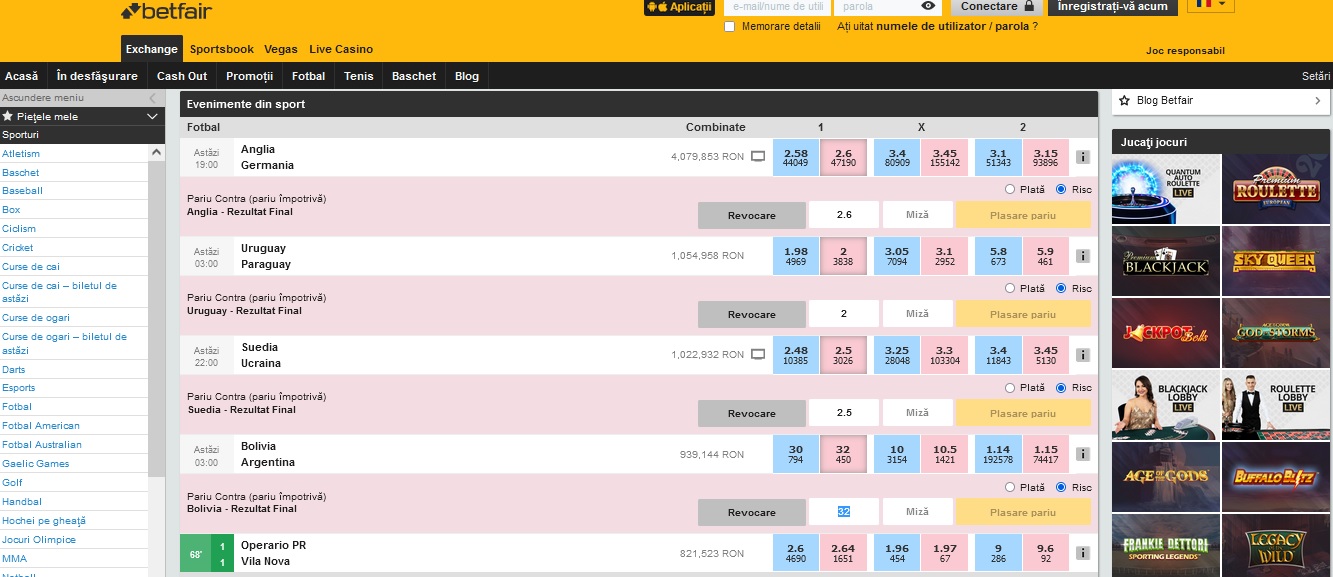The width and height of the screenshot is (1333, 577).
Task: Launch the Sky Queen game
Action: [1276, 261]
